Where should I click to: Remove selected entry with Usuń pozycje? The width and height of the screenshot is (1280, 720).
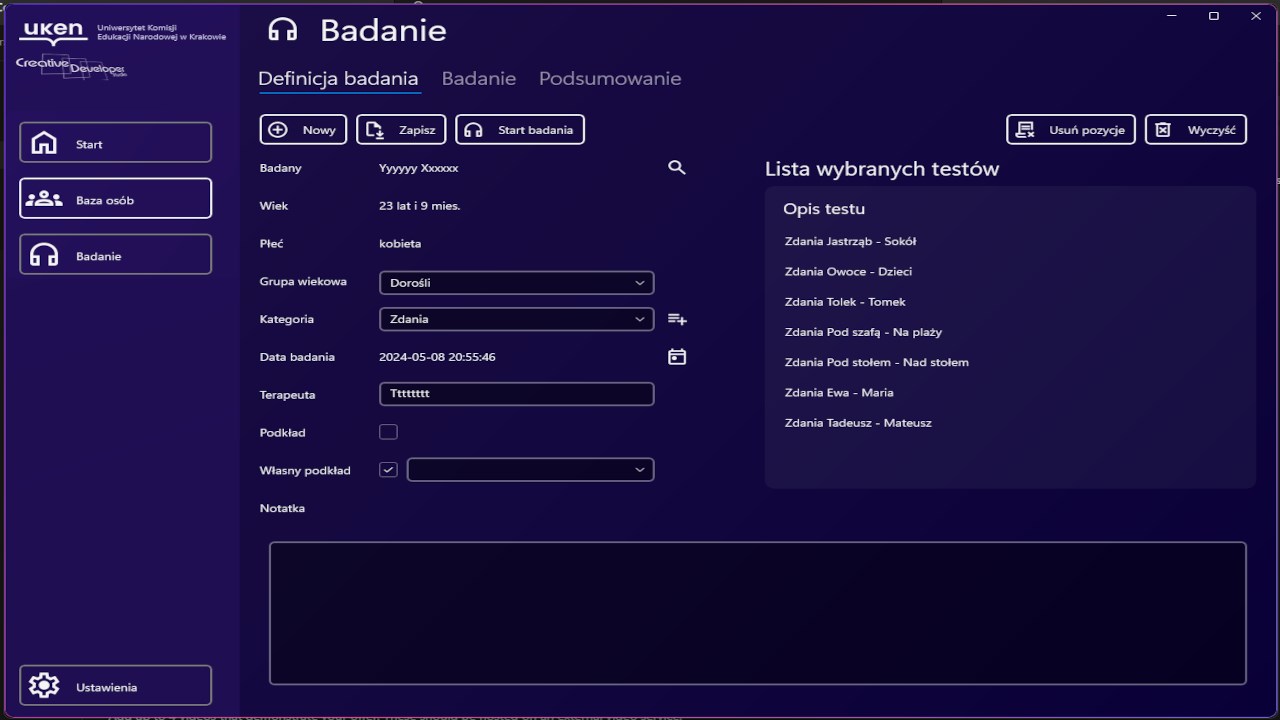coord(1071,130)
